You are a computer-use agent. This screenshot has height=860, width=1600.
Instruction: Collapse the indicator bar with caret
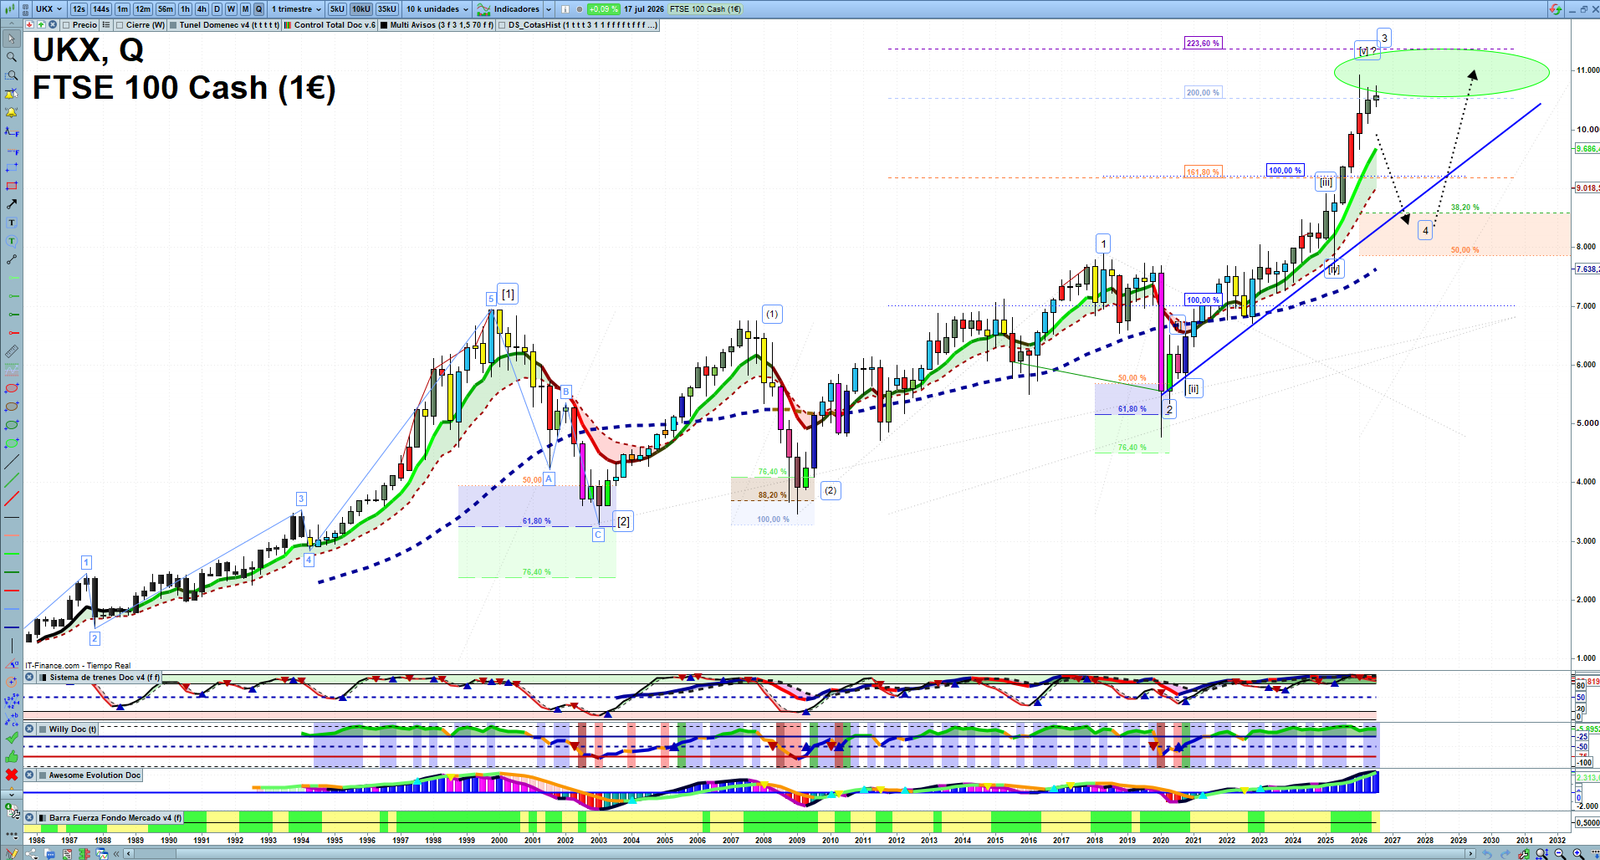[x=11, y=25]
